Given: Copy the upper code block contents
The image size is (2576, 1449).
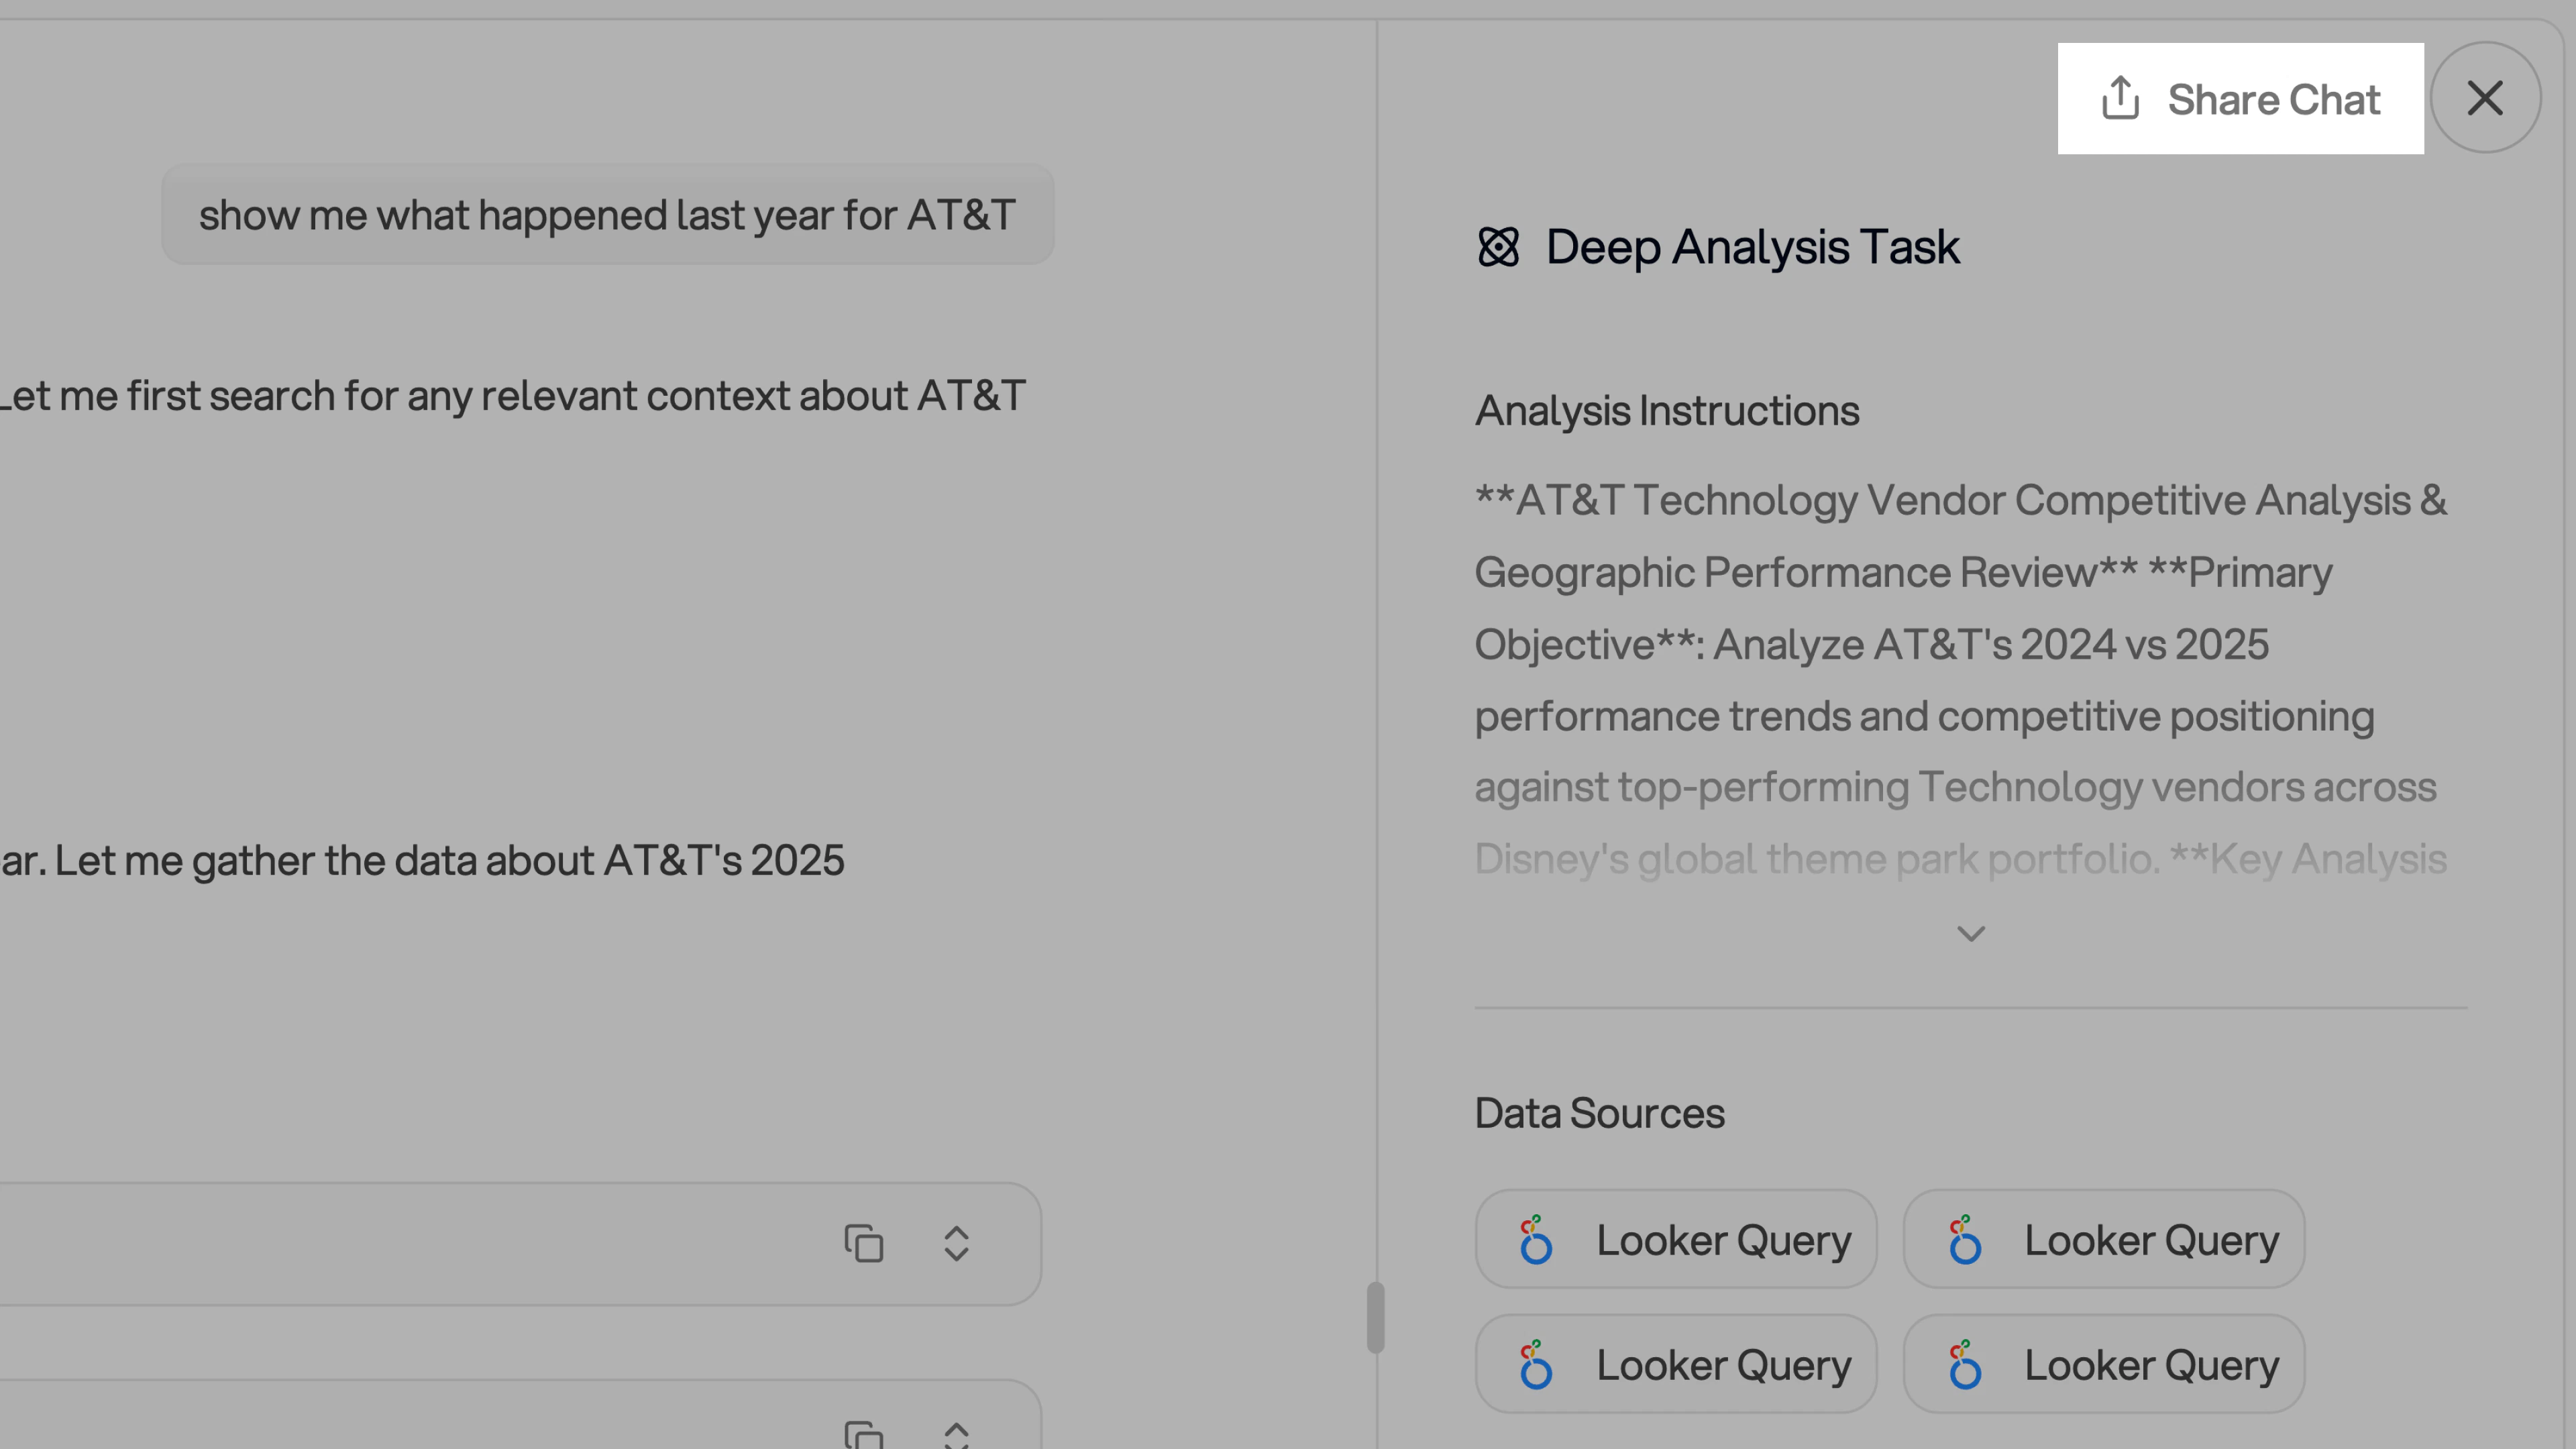Looking at the screenshot, I should 863,1243.
